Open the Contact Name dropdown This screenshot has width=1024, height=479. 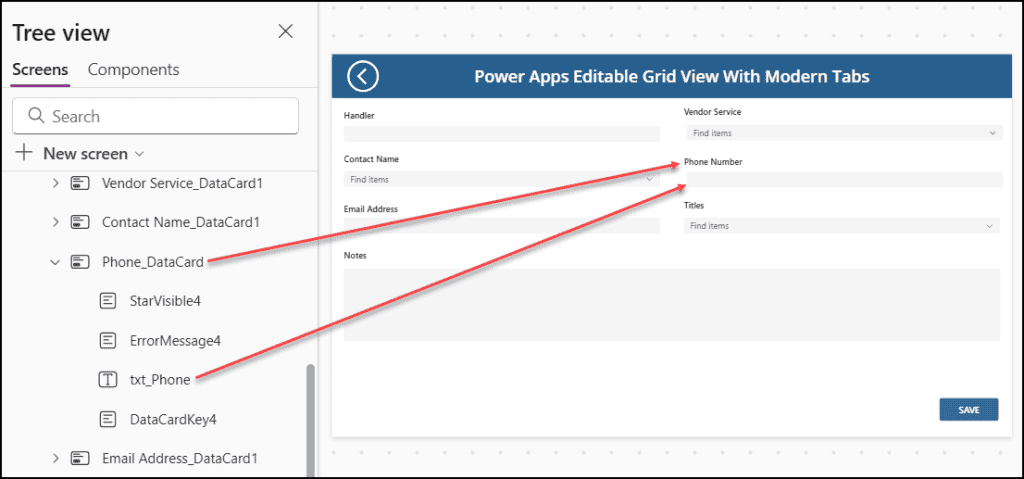[502, 179]
